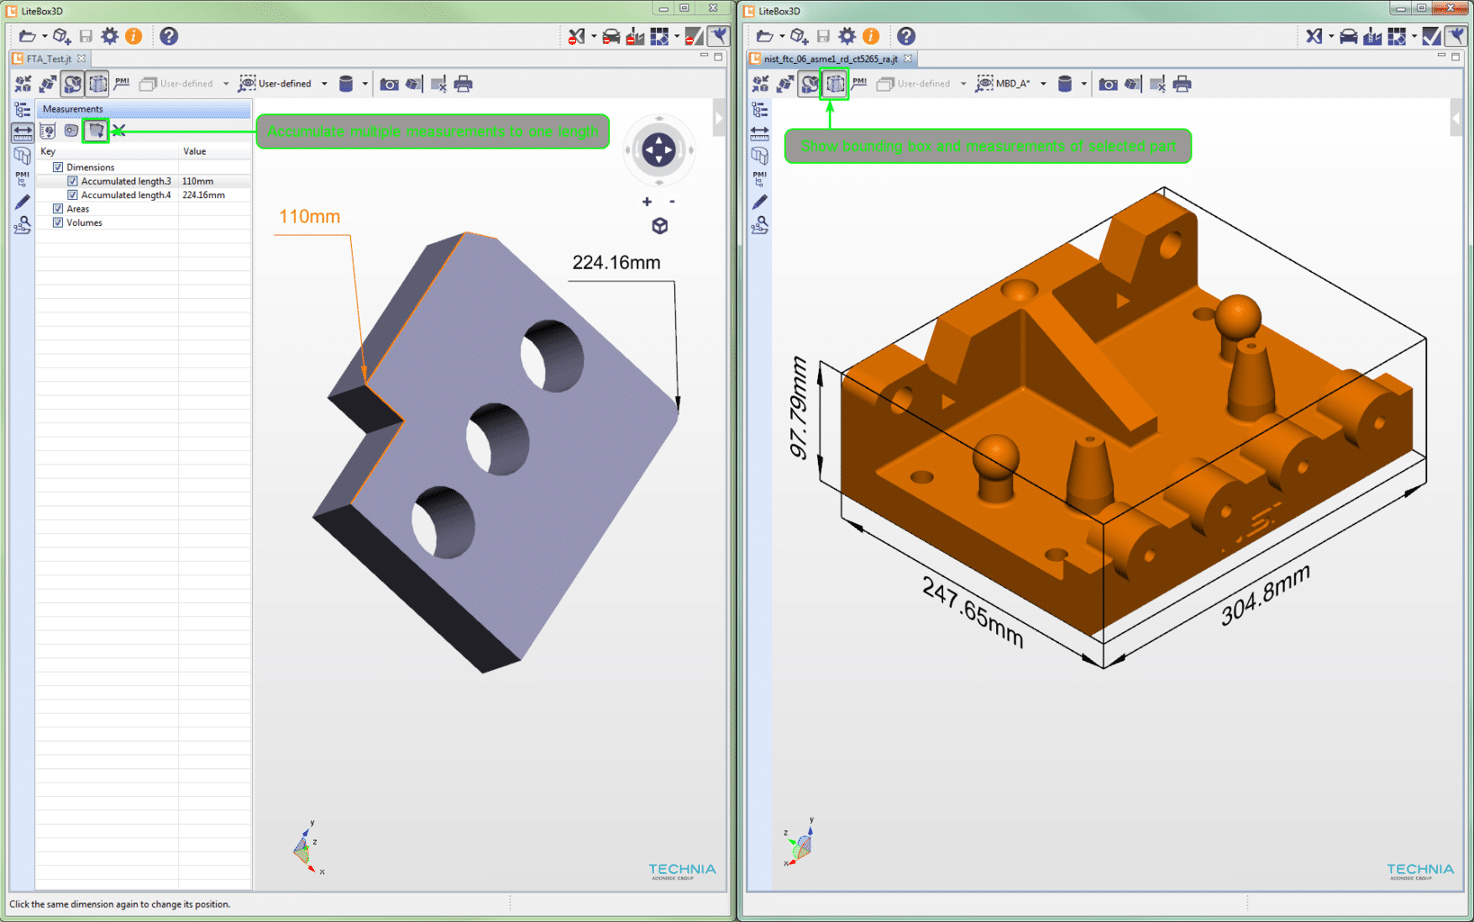1474x922 pixels.
Task: Open help question mark in left window
Action: pyautogui.click(x=169, y=36)
